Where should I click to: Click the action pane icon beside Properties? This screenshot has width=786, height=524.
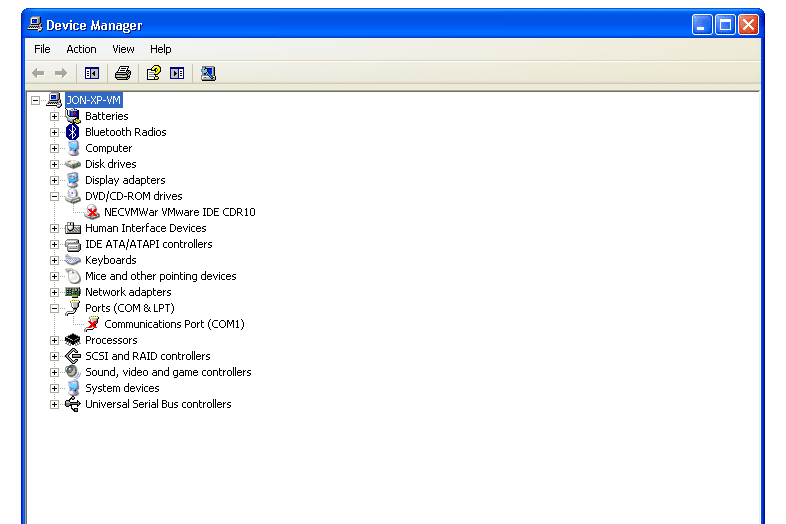[x=177, y=73]
